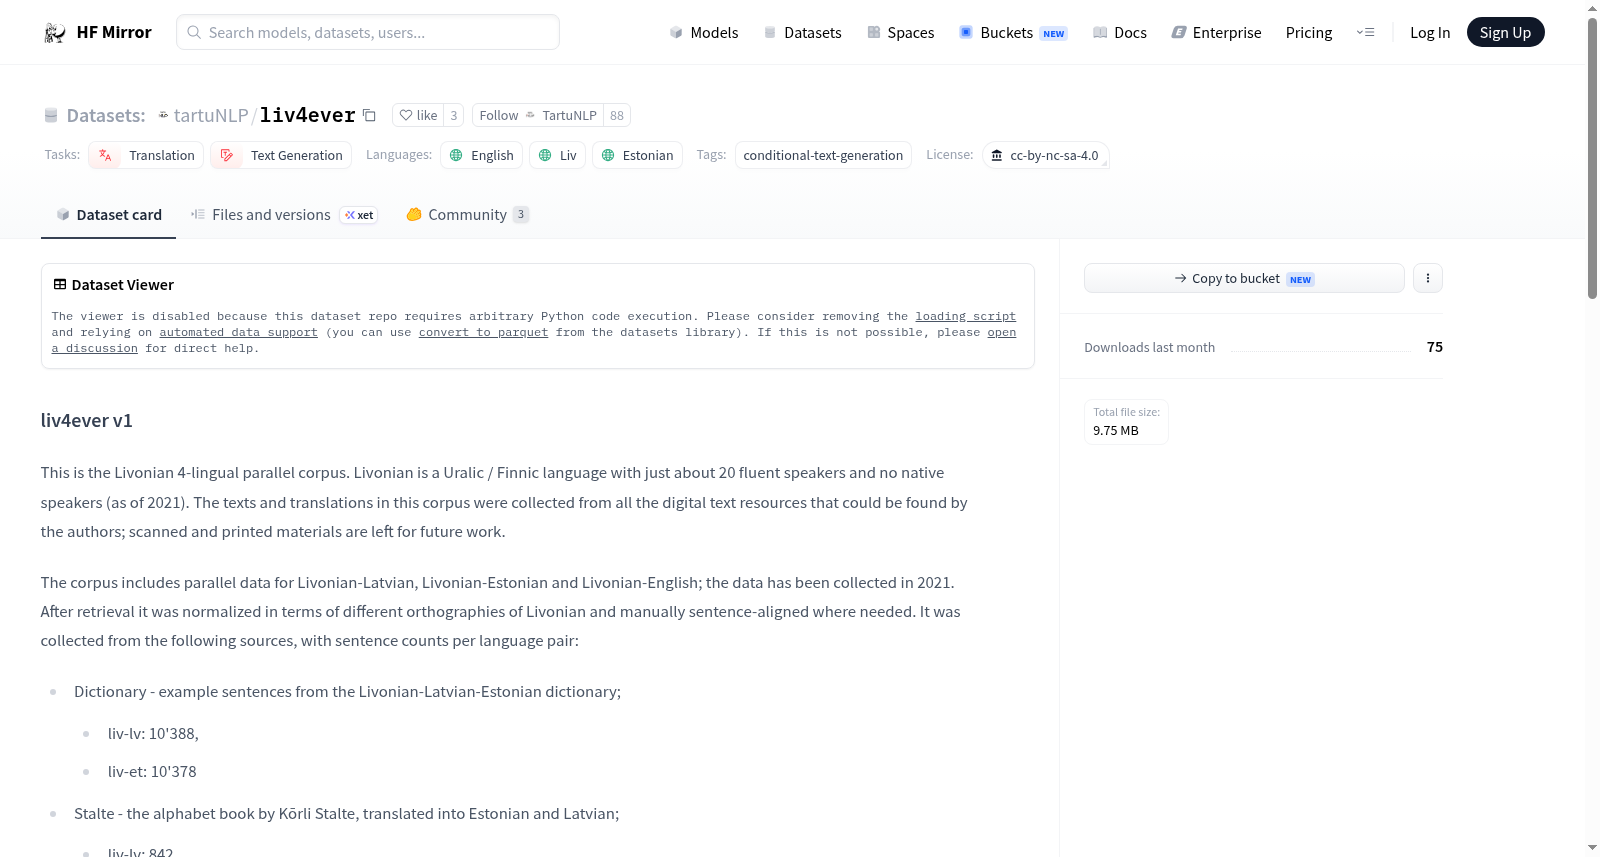Open Buckets in the navigation bar
Screen dimensions: 1600x857
coord(1013,33)
